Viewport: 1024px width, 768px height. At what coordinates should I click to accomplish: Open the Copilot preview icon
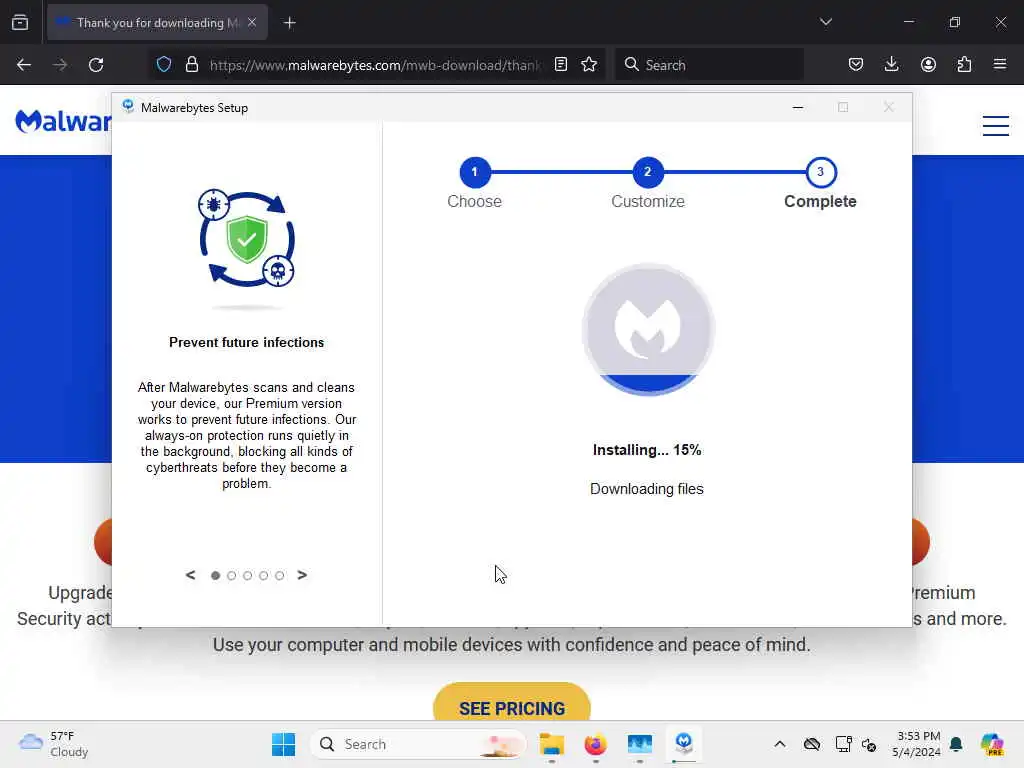992,744
